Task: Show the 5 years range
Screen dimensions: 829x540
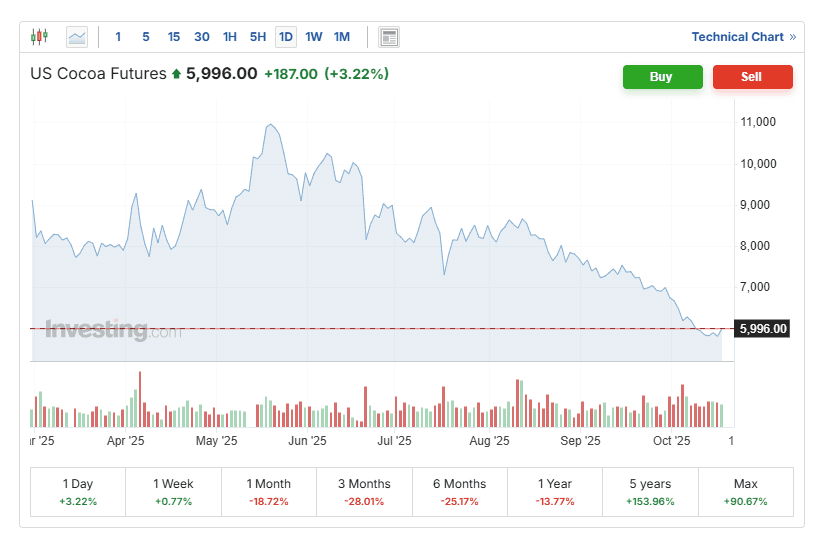Action: 650,492
